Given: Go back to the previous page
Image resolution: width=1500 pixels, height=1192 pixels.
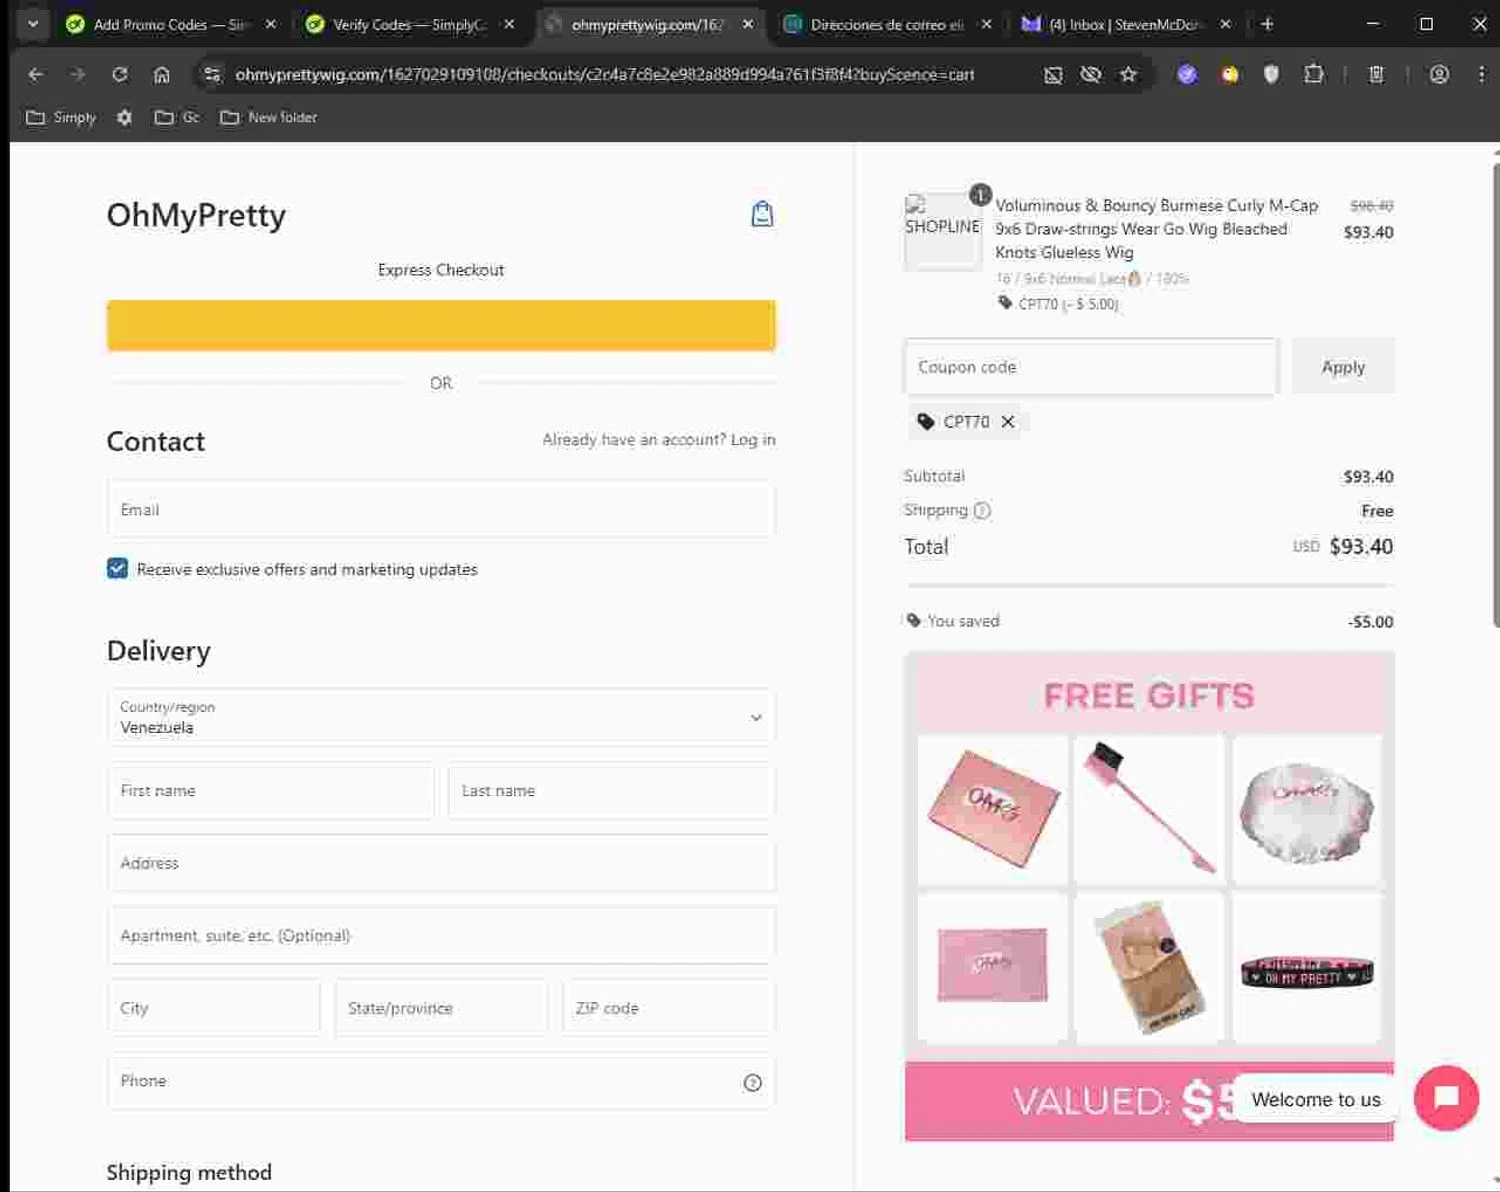Looking at the screenshot, I should (36, 74).
